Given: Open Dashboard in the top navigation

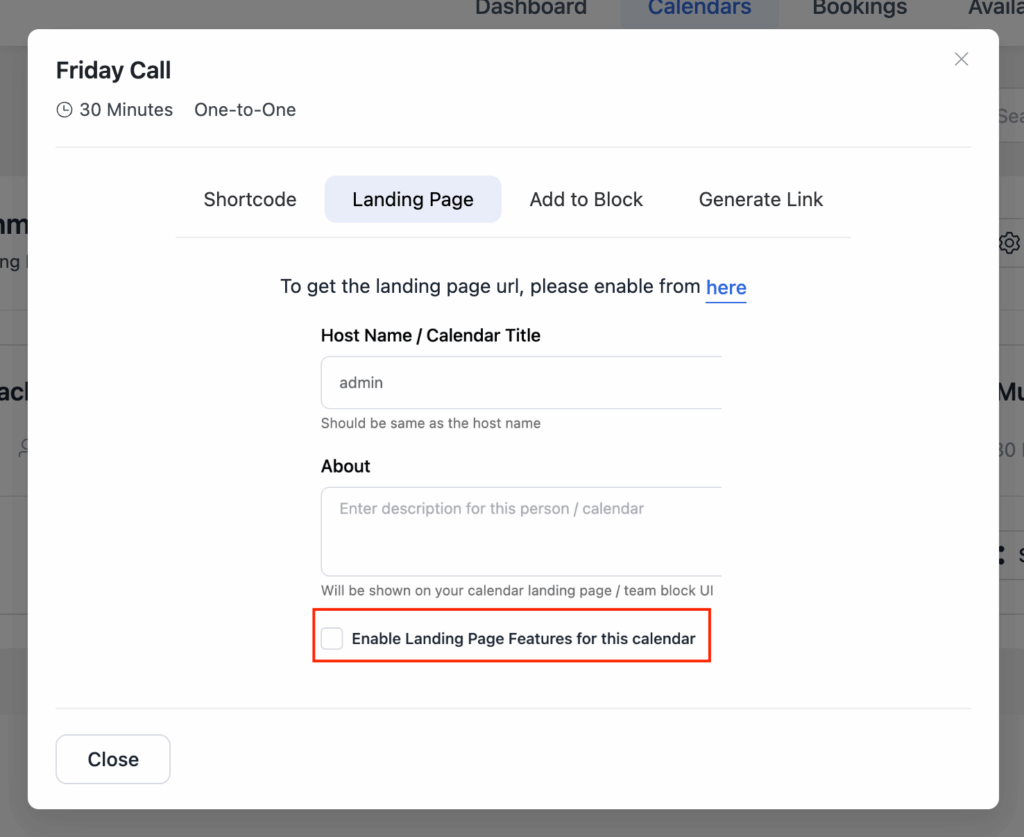Looking at the screenshot, I should point(531,9).
